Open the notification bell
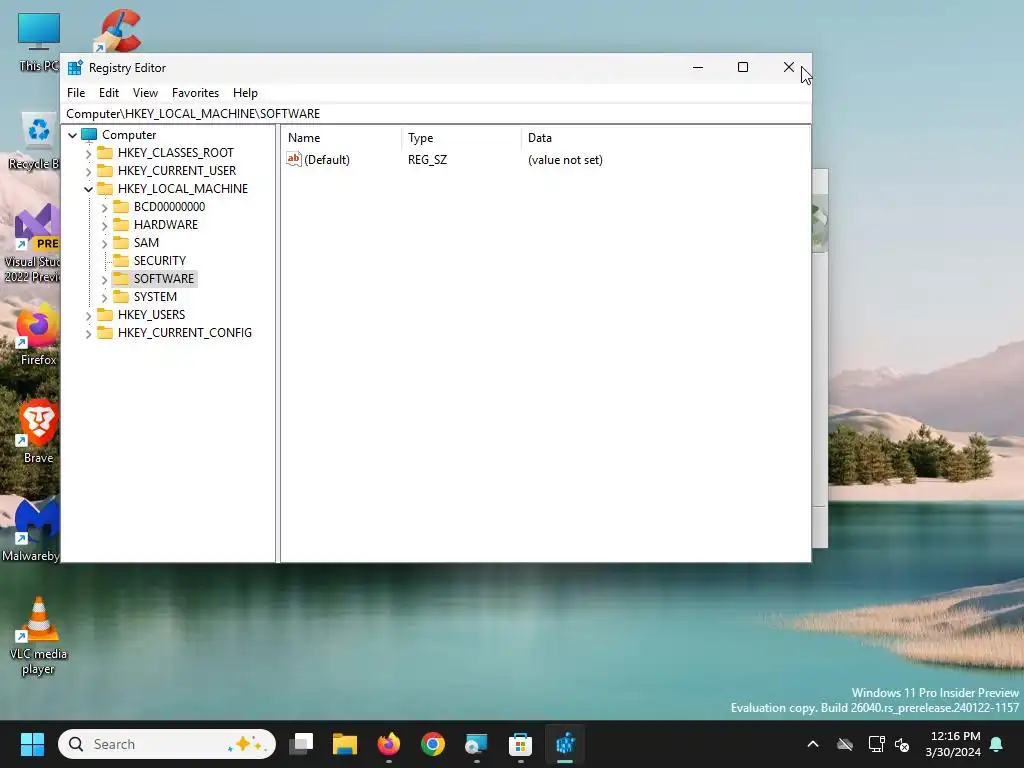1024x768 pixels. 997,744
